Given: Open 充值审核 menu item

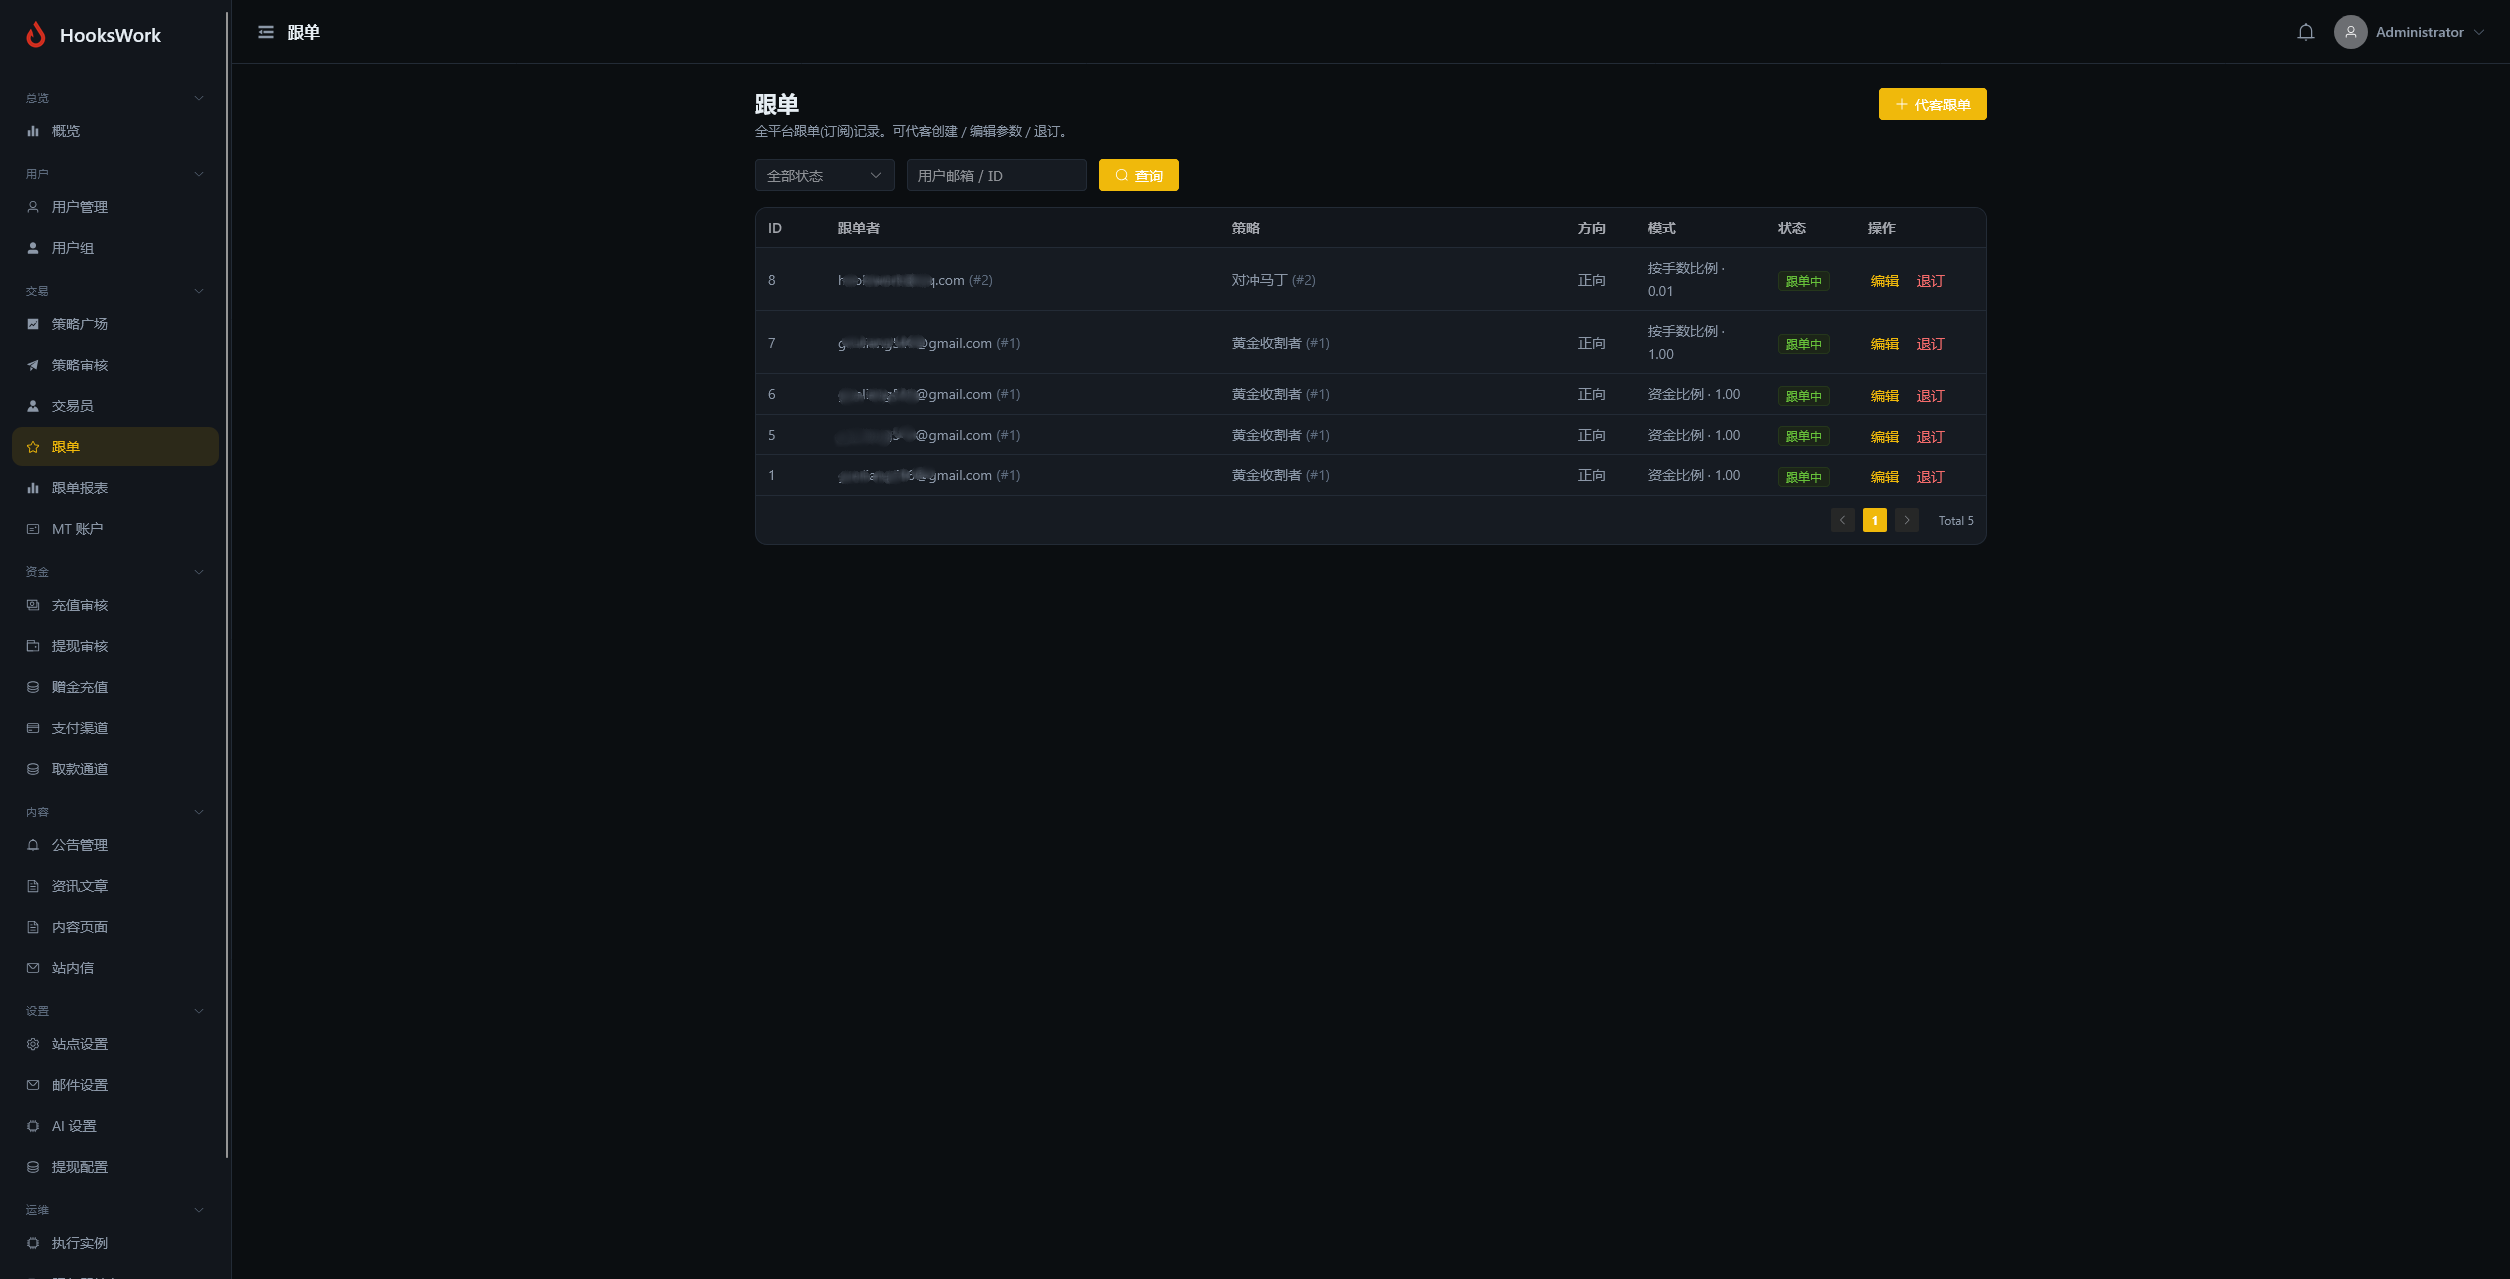Looking at the screenshot, I should (115, 605).
